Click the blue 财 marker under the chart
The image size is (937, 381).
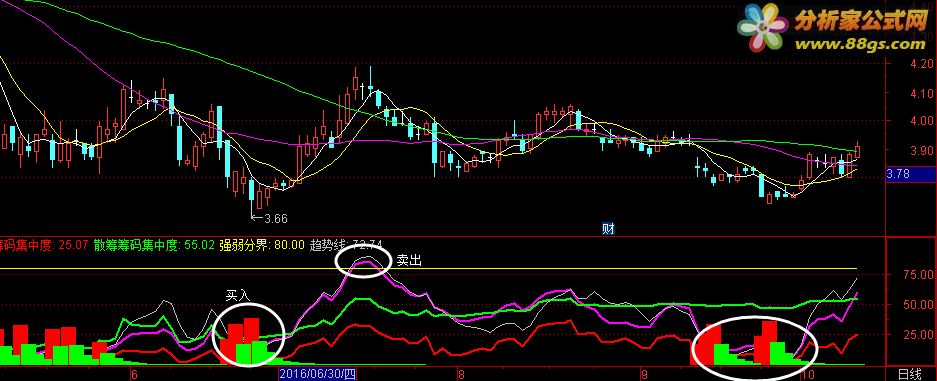click(608, 229)
